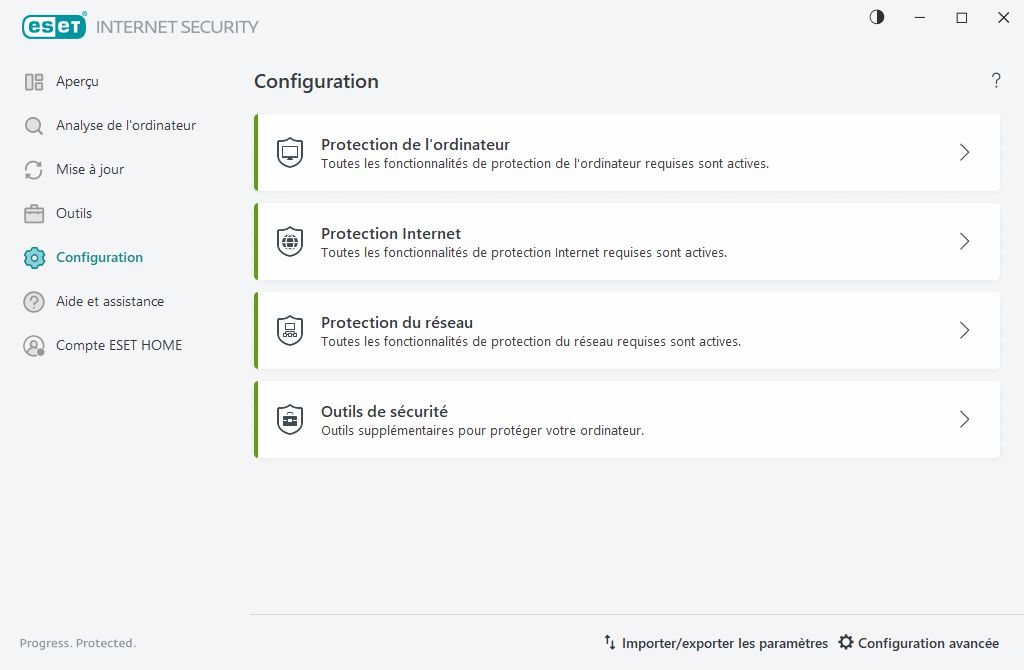Click the Protection du réseau network shield icon

pyautogui.click(x=289, y=330)
